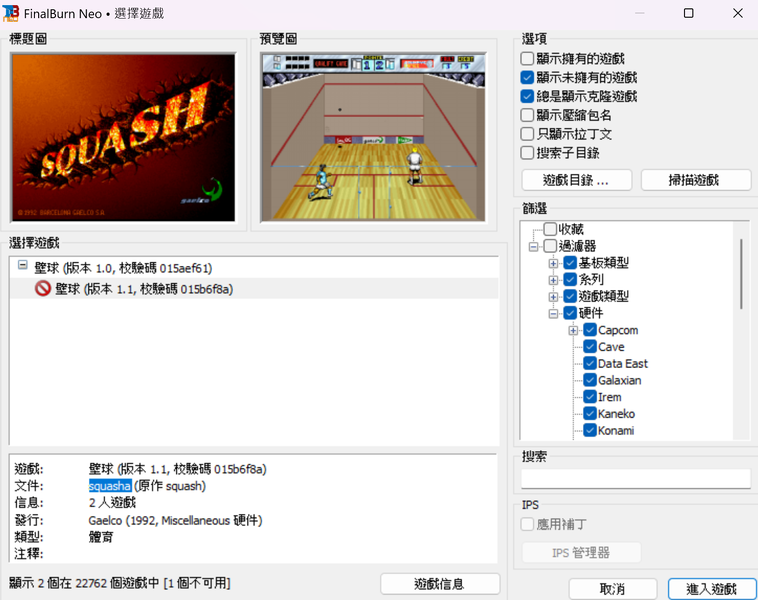Click the Gaelco (1992, Miscellaneous 硬件) text
This screenshot has height=600, width=758.
point(175,521)
